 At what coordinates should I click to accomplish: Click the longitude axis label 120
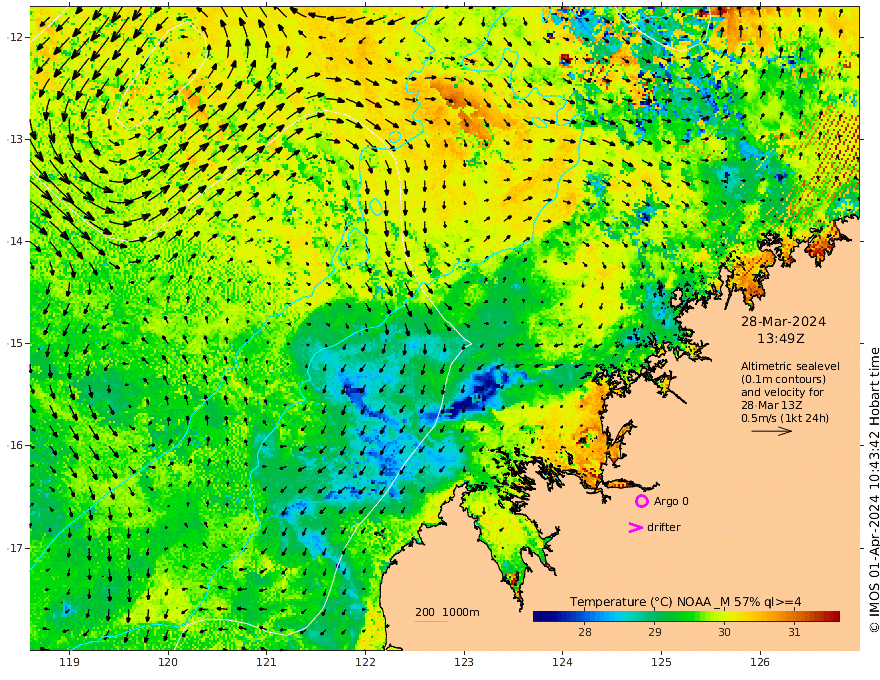pos(168,663)
